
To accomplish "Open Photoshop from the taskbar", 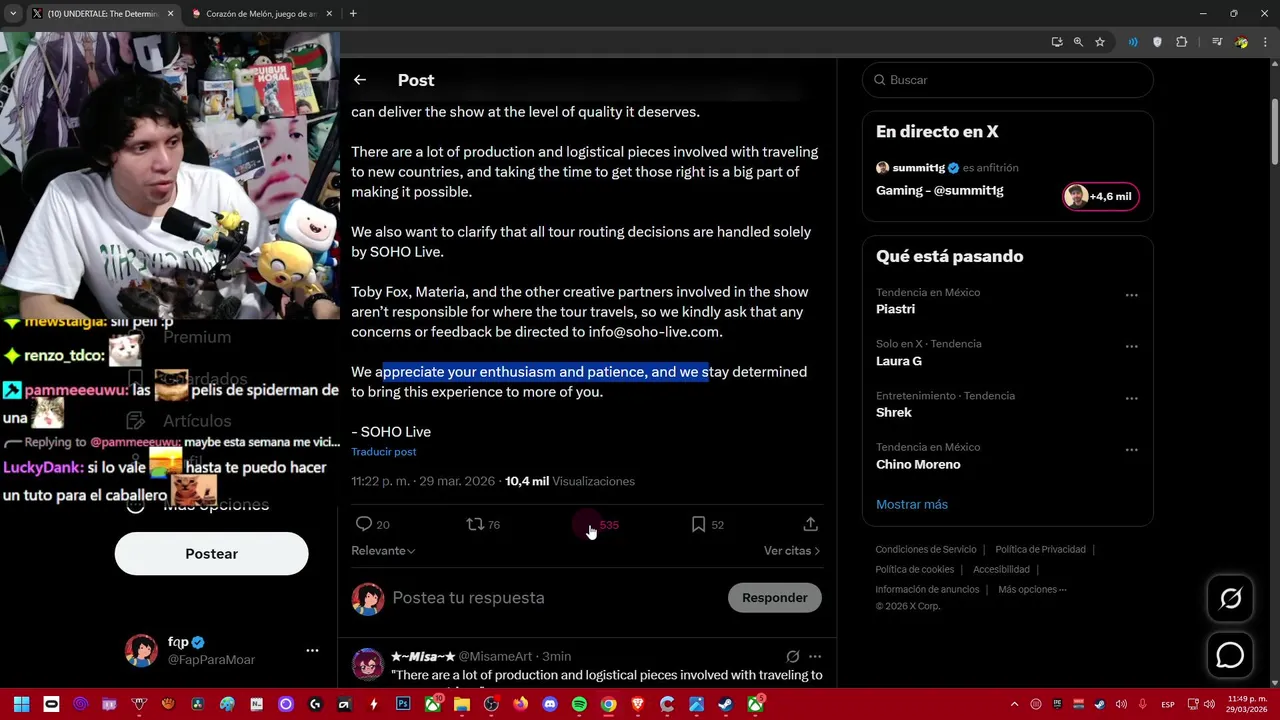I will pos(403,704).
